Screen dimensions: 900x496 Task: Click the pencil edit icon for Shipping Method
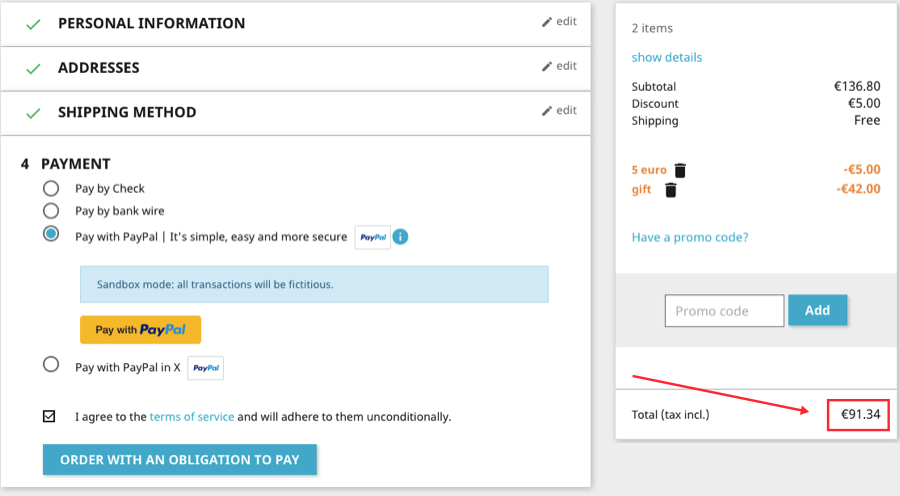tap(547, 111)
